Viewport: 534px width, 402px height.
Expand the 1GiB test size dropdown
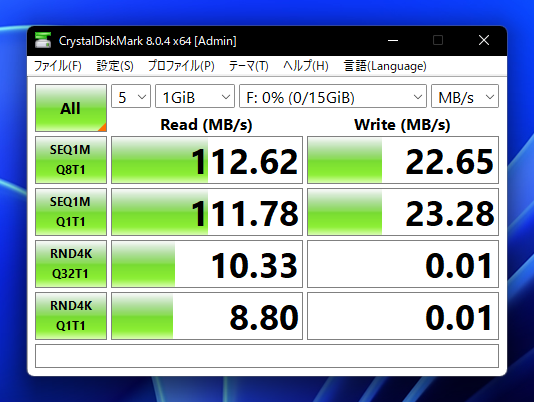click(195, 96)
